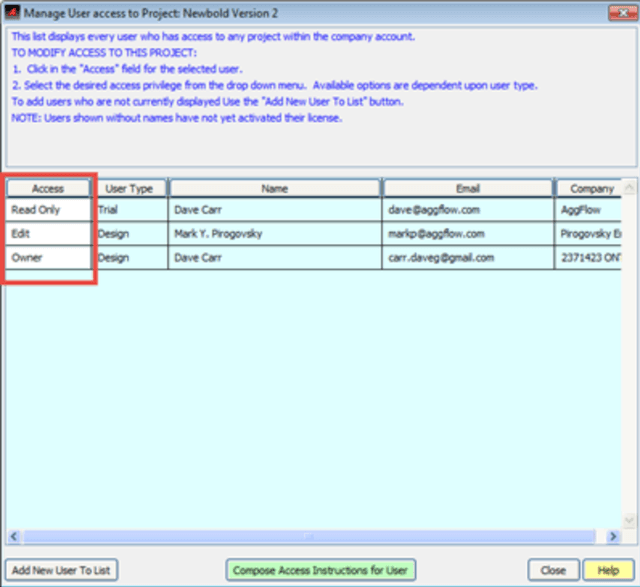Click the horizontal scrollbar below the table

point(310,537)
